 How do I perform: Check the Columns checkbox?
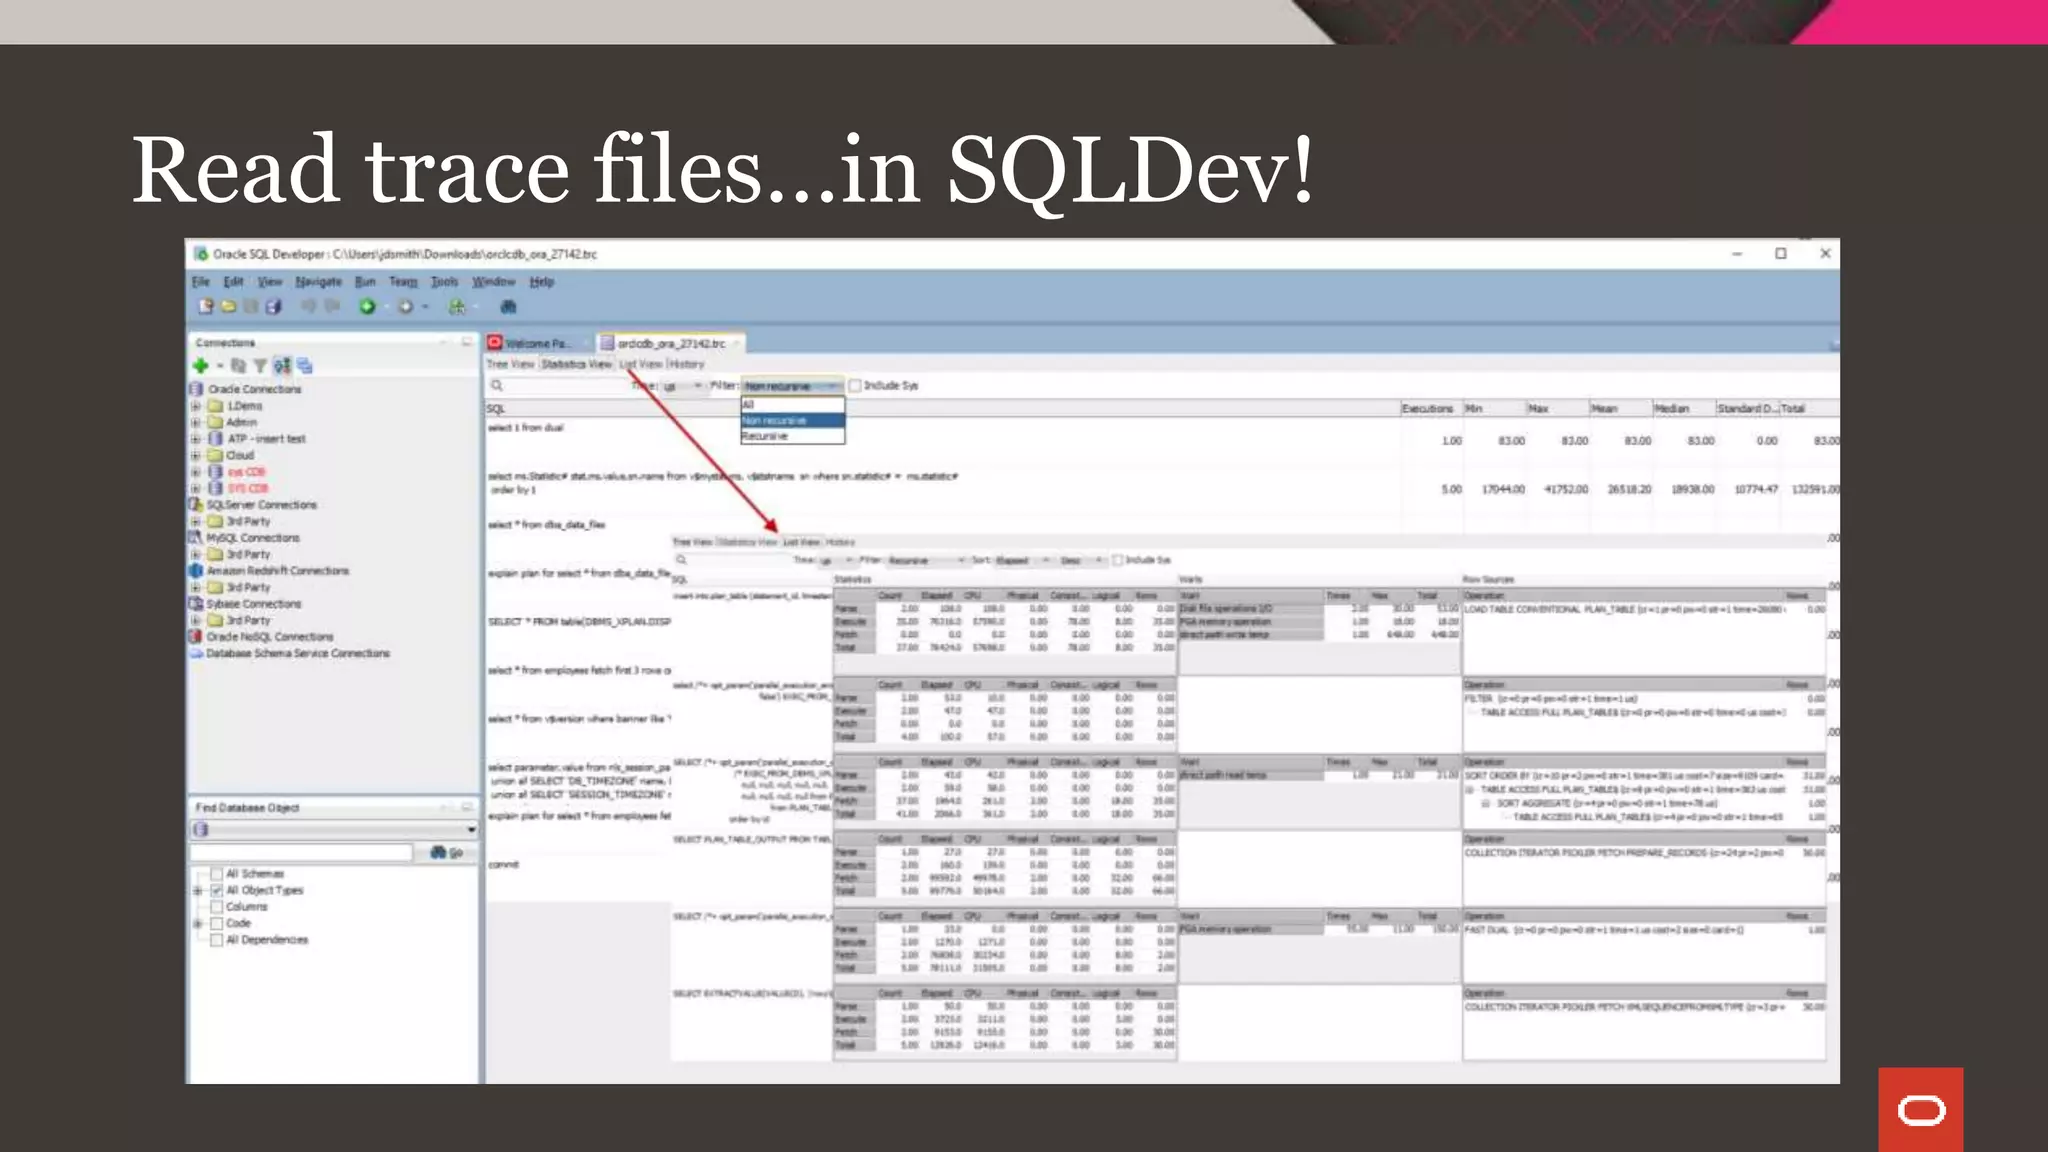tap(216, 907)
